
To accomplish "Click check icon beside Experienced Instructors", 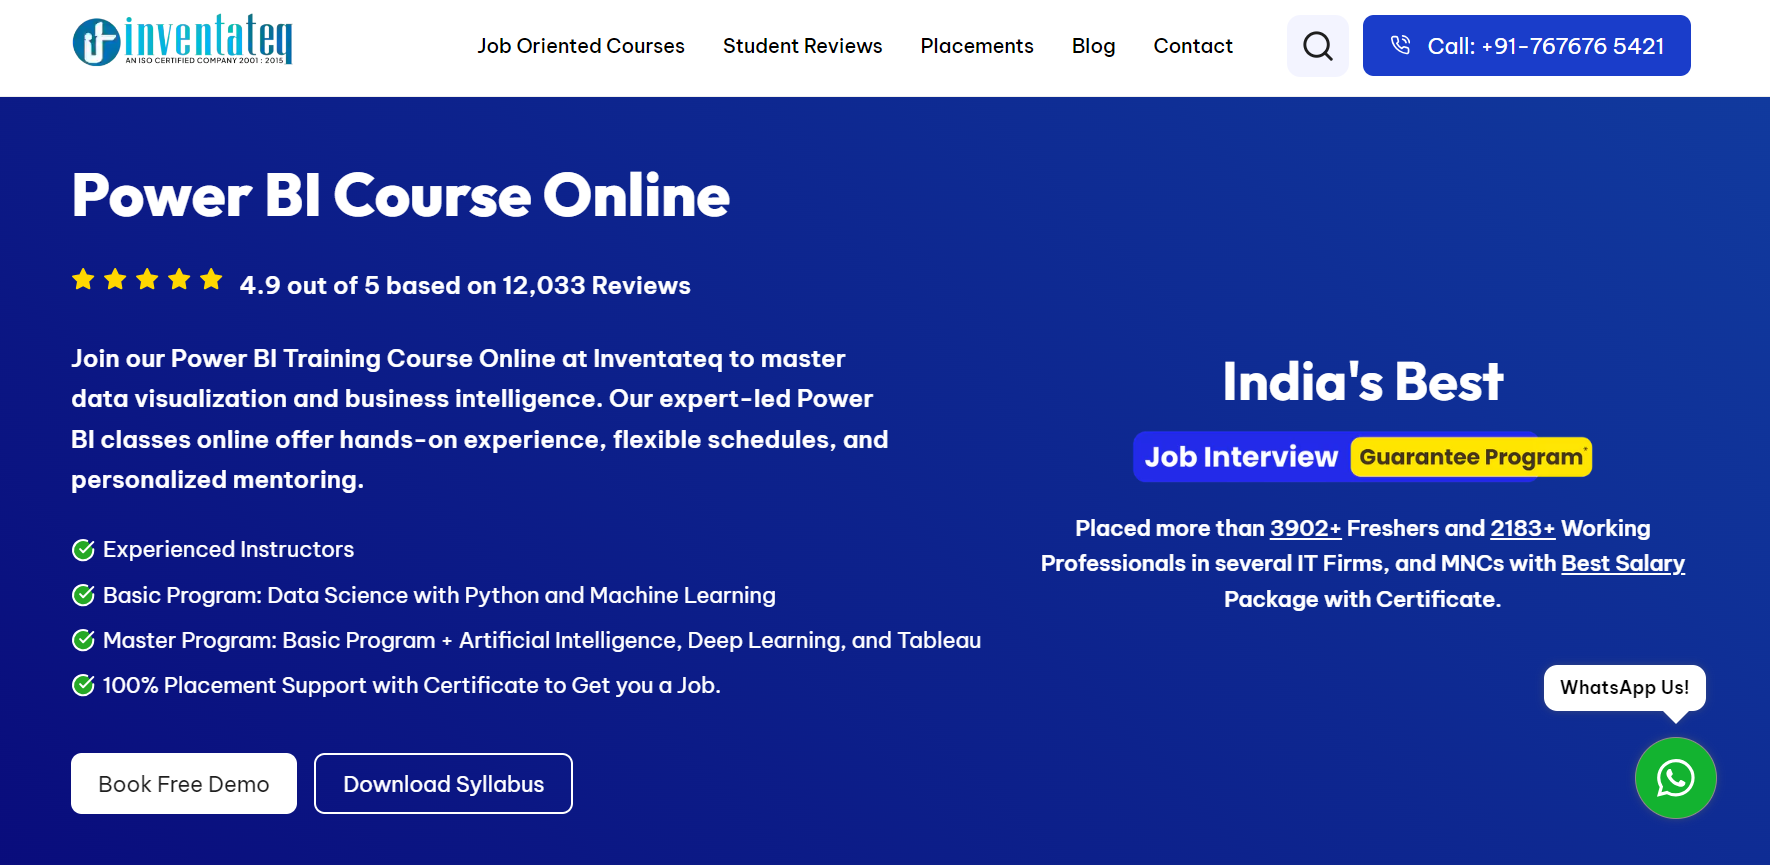I will (x=84, y=550).
